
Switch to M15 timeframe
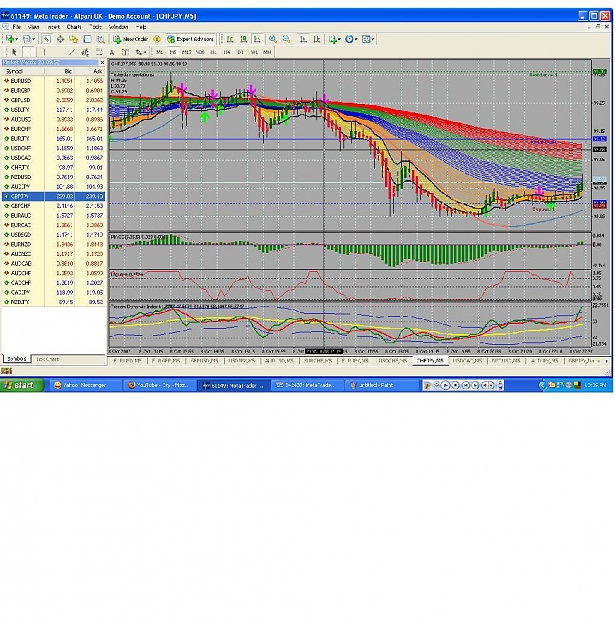tap(186, 52)
